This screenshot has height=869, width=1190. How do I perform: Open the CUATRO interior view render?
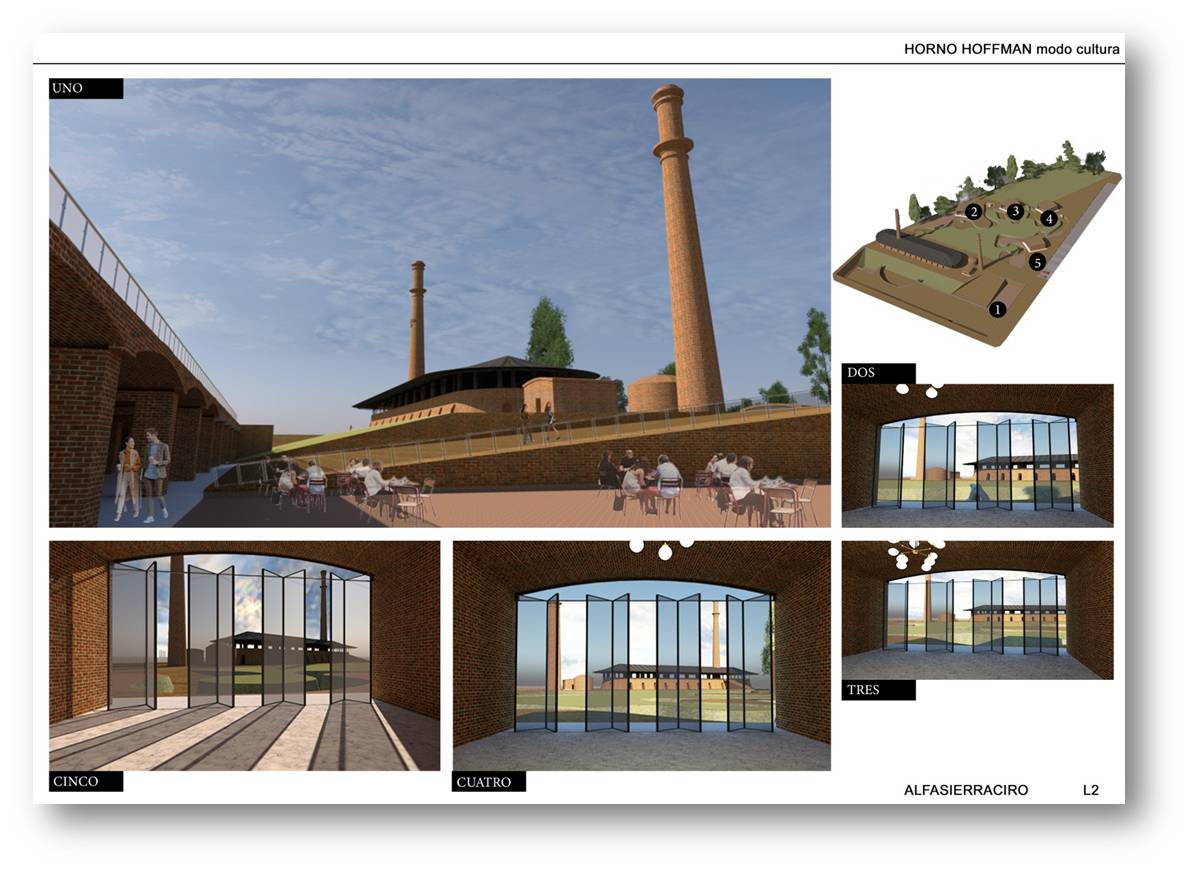coord(642,656)
